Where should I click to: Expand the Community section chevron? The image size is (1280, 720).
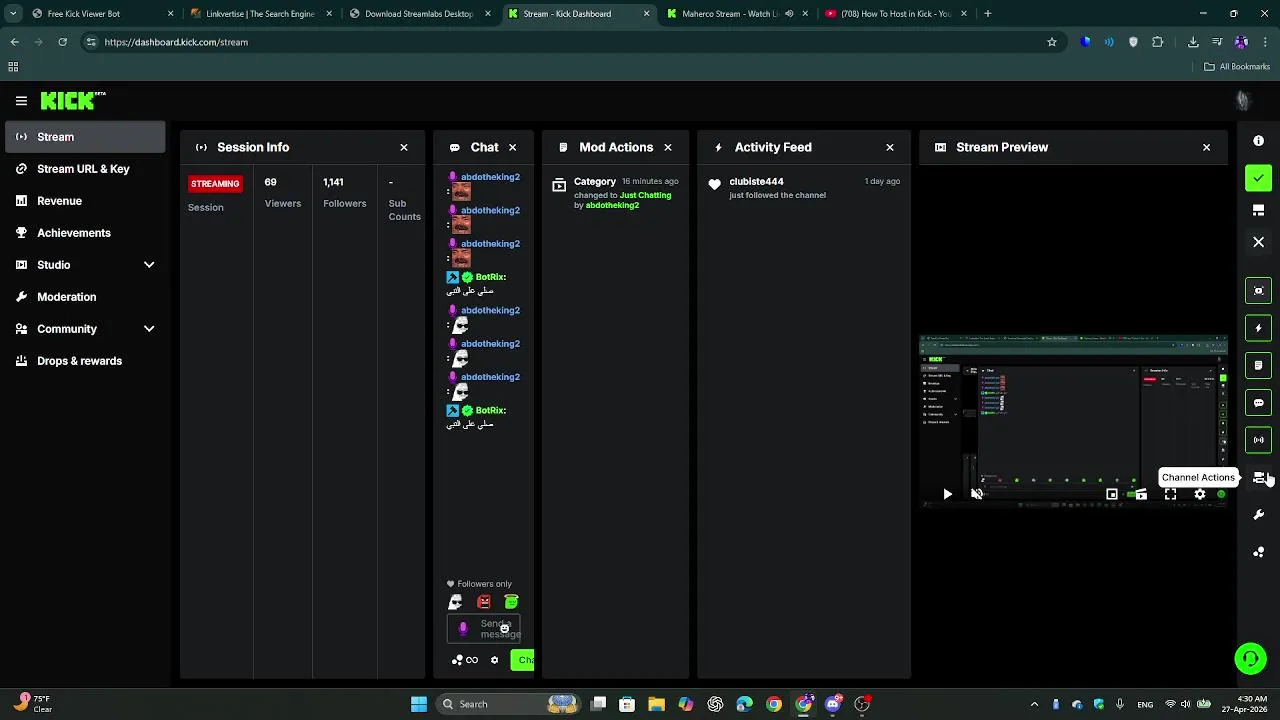pos(149,329)
